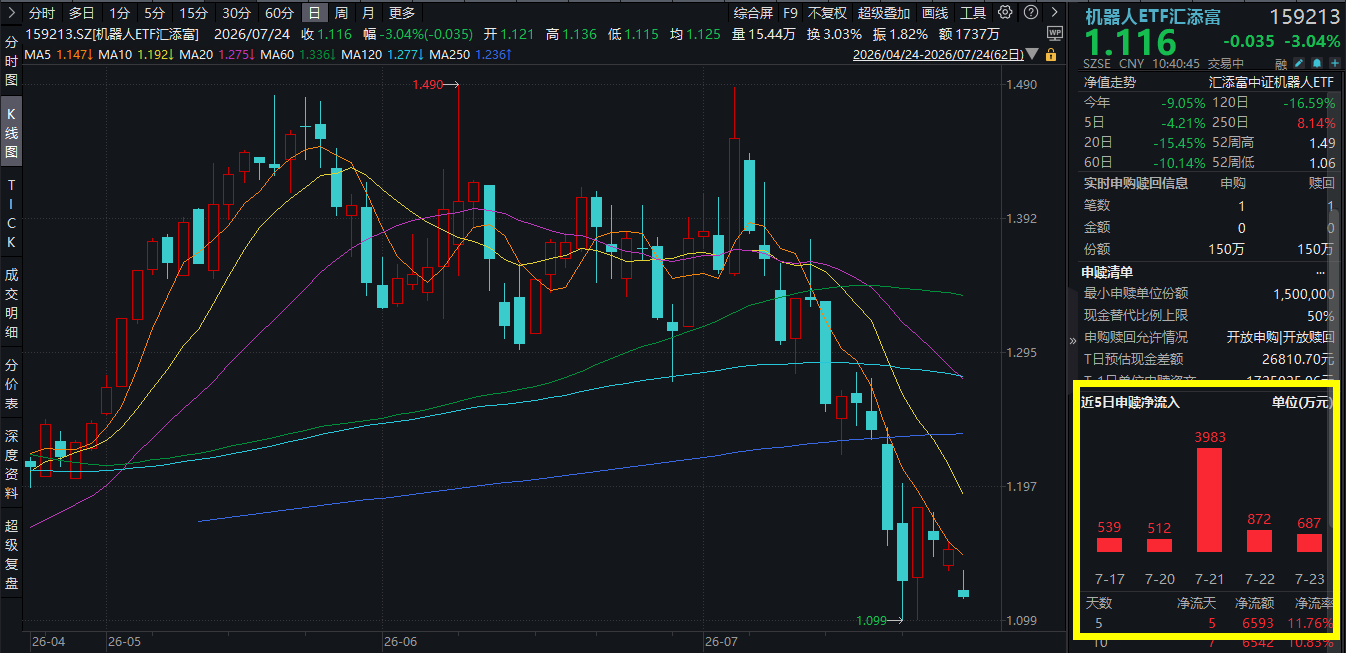
Task: Select the 周 weekly period tab
Action: coord(341,13)
